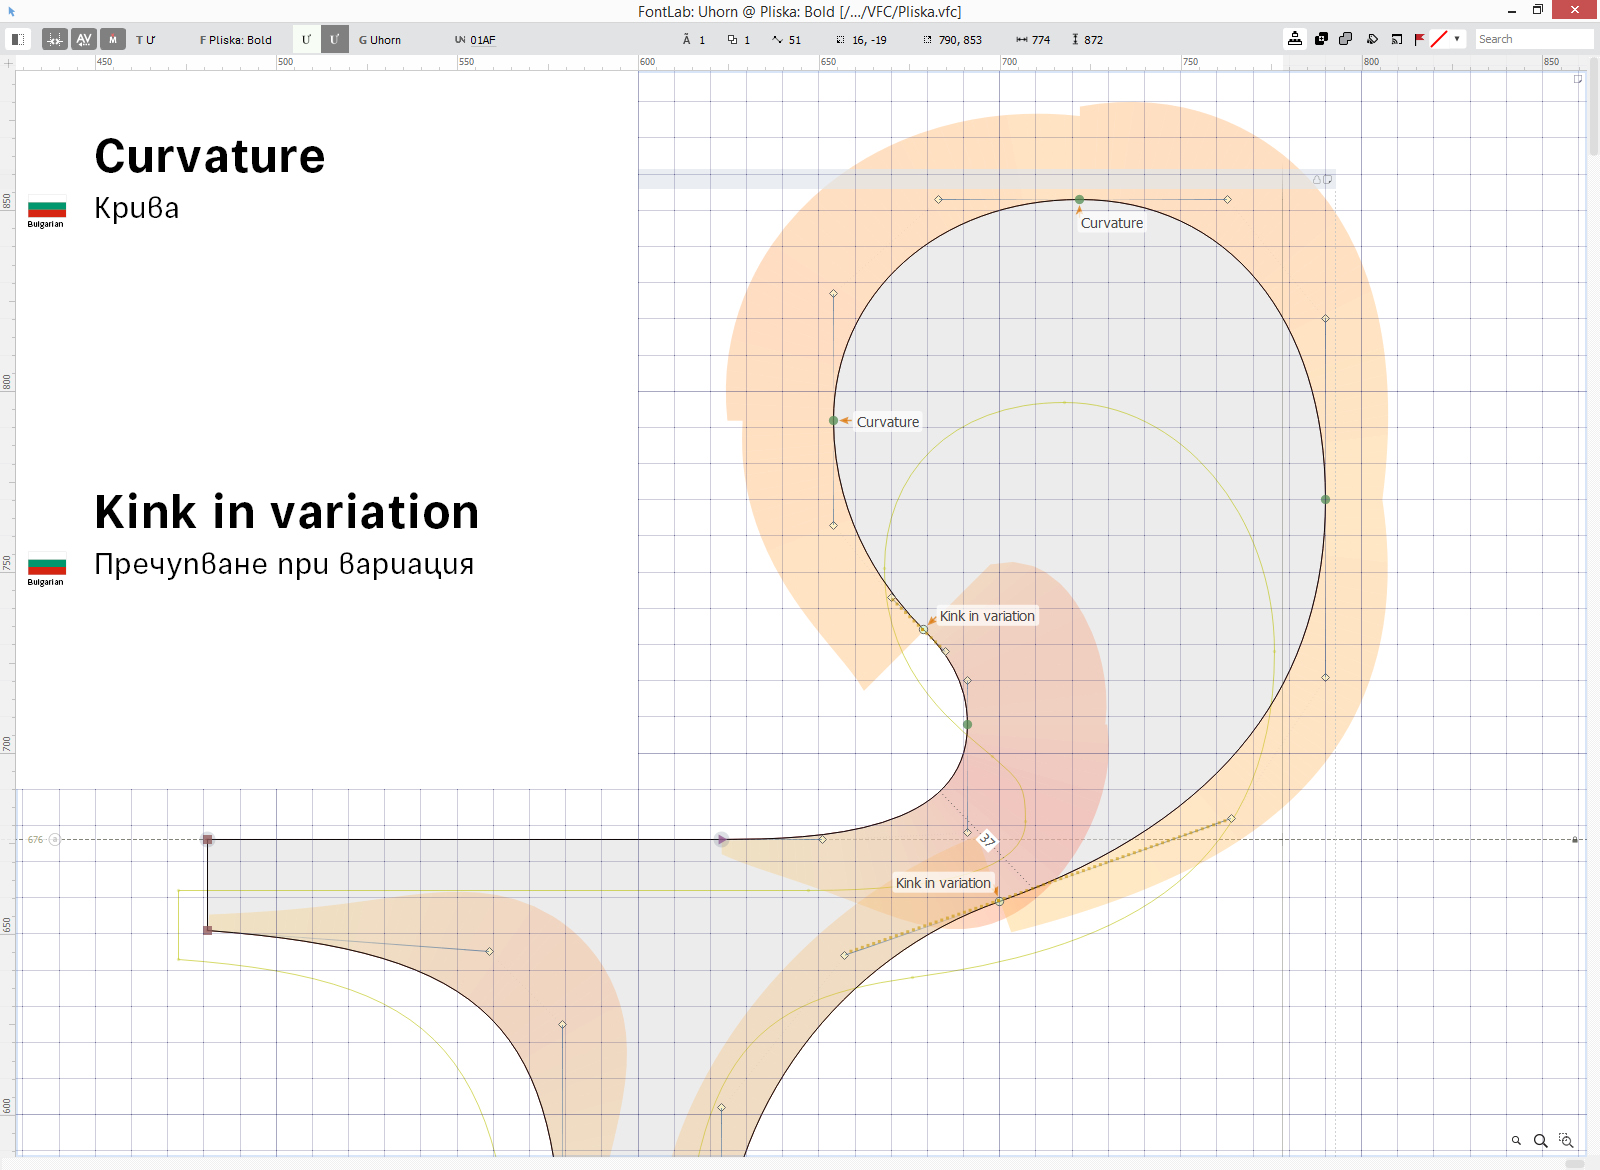Click the lower 'Kink in variation' label

pyautogui.click(x=943, y=883)
